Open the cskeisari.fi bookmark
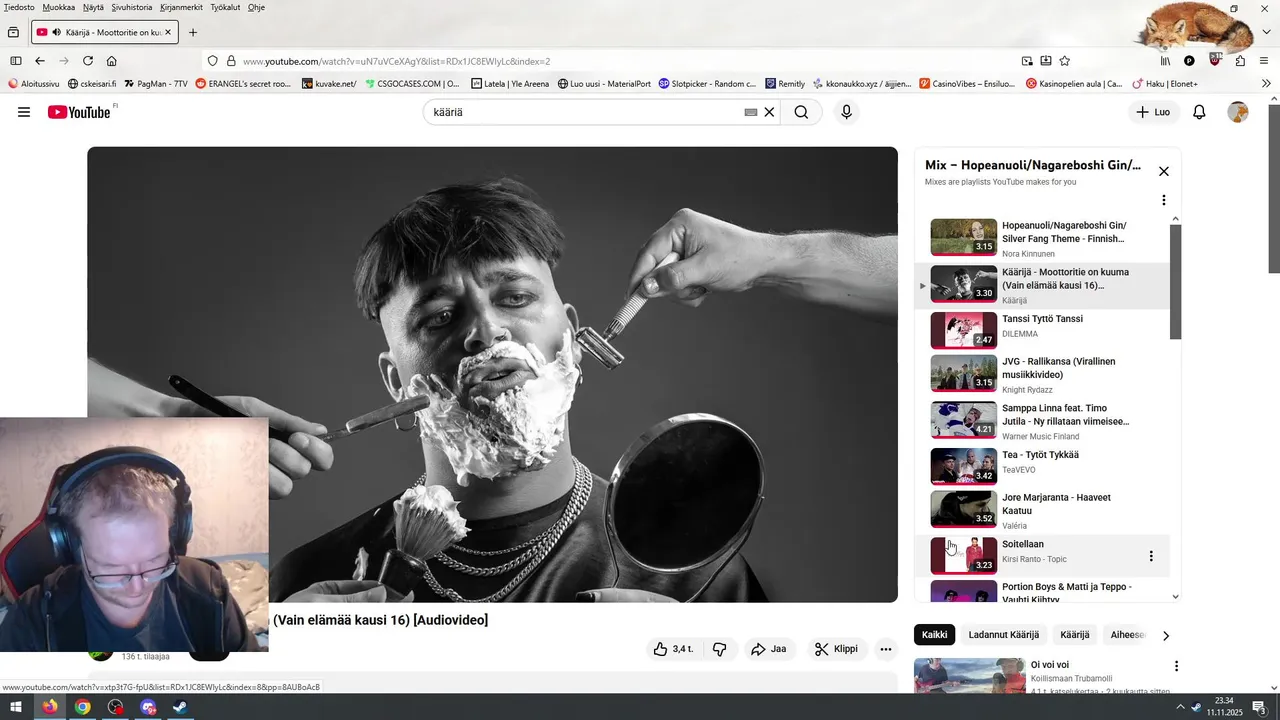The width and height of the screenshot is (1280, 720). click(92, 84)
